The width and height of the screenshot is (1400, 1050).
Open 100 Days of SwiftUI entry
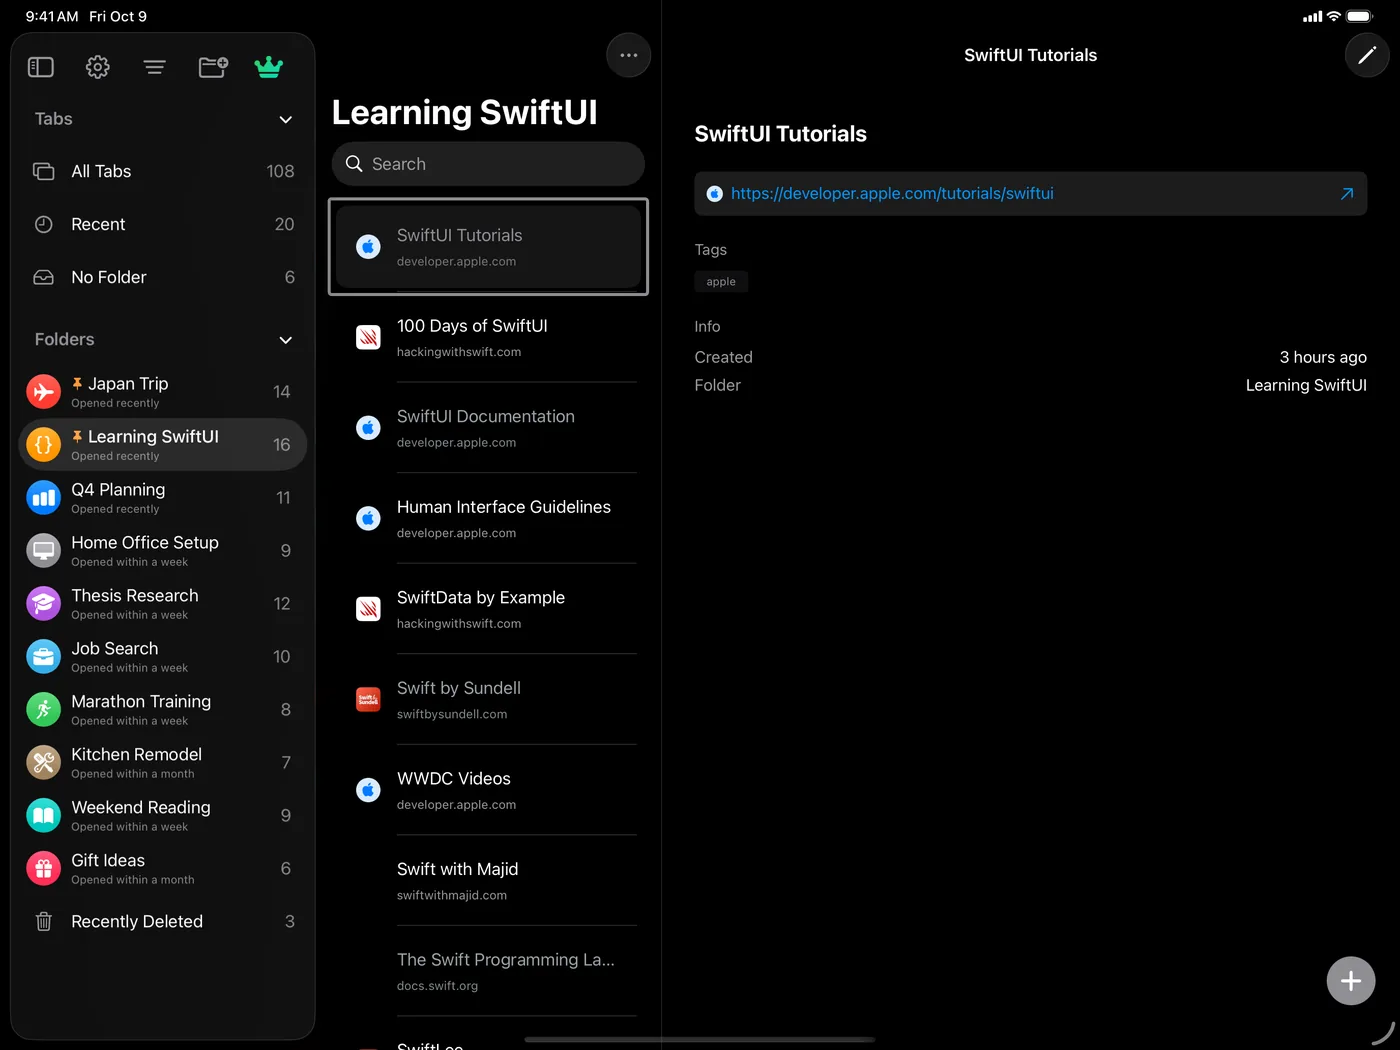[488, 337]
